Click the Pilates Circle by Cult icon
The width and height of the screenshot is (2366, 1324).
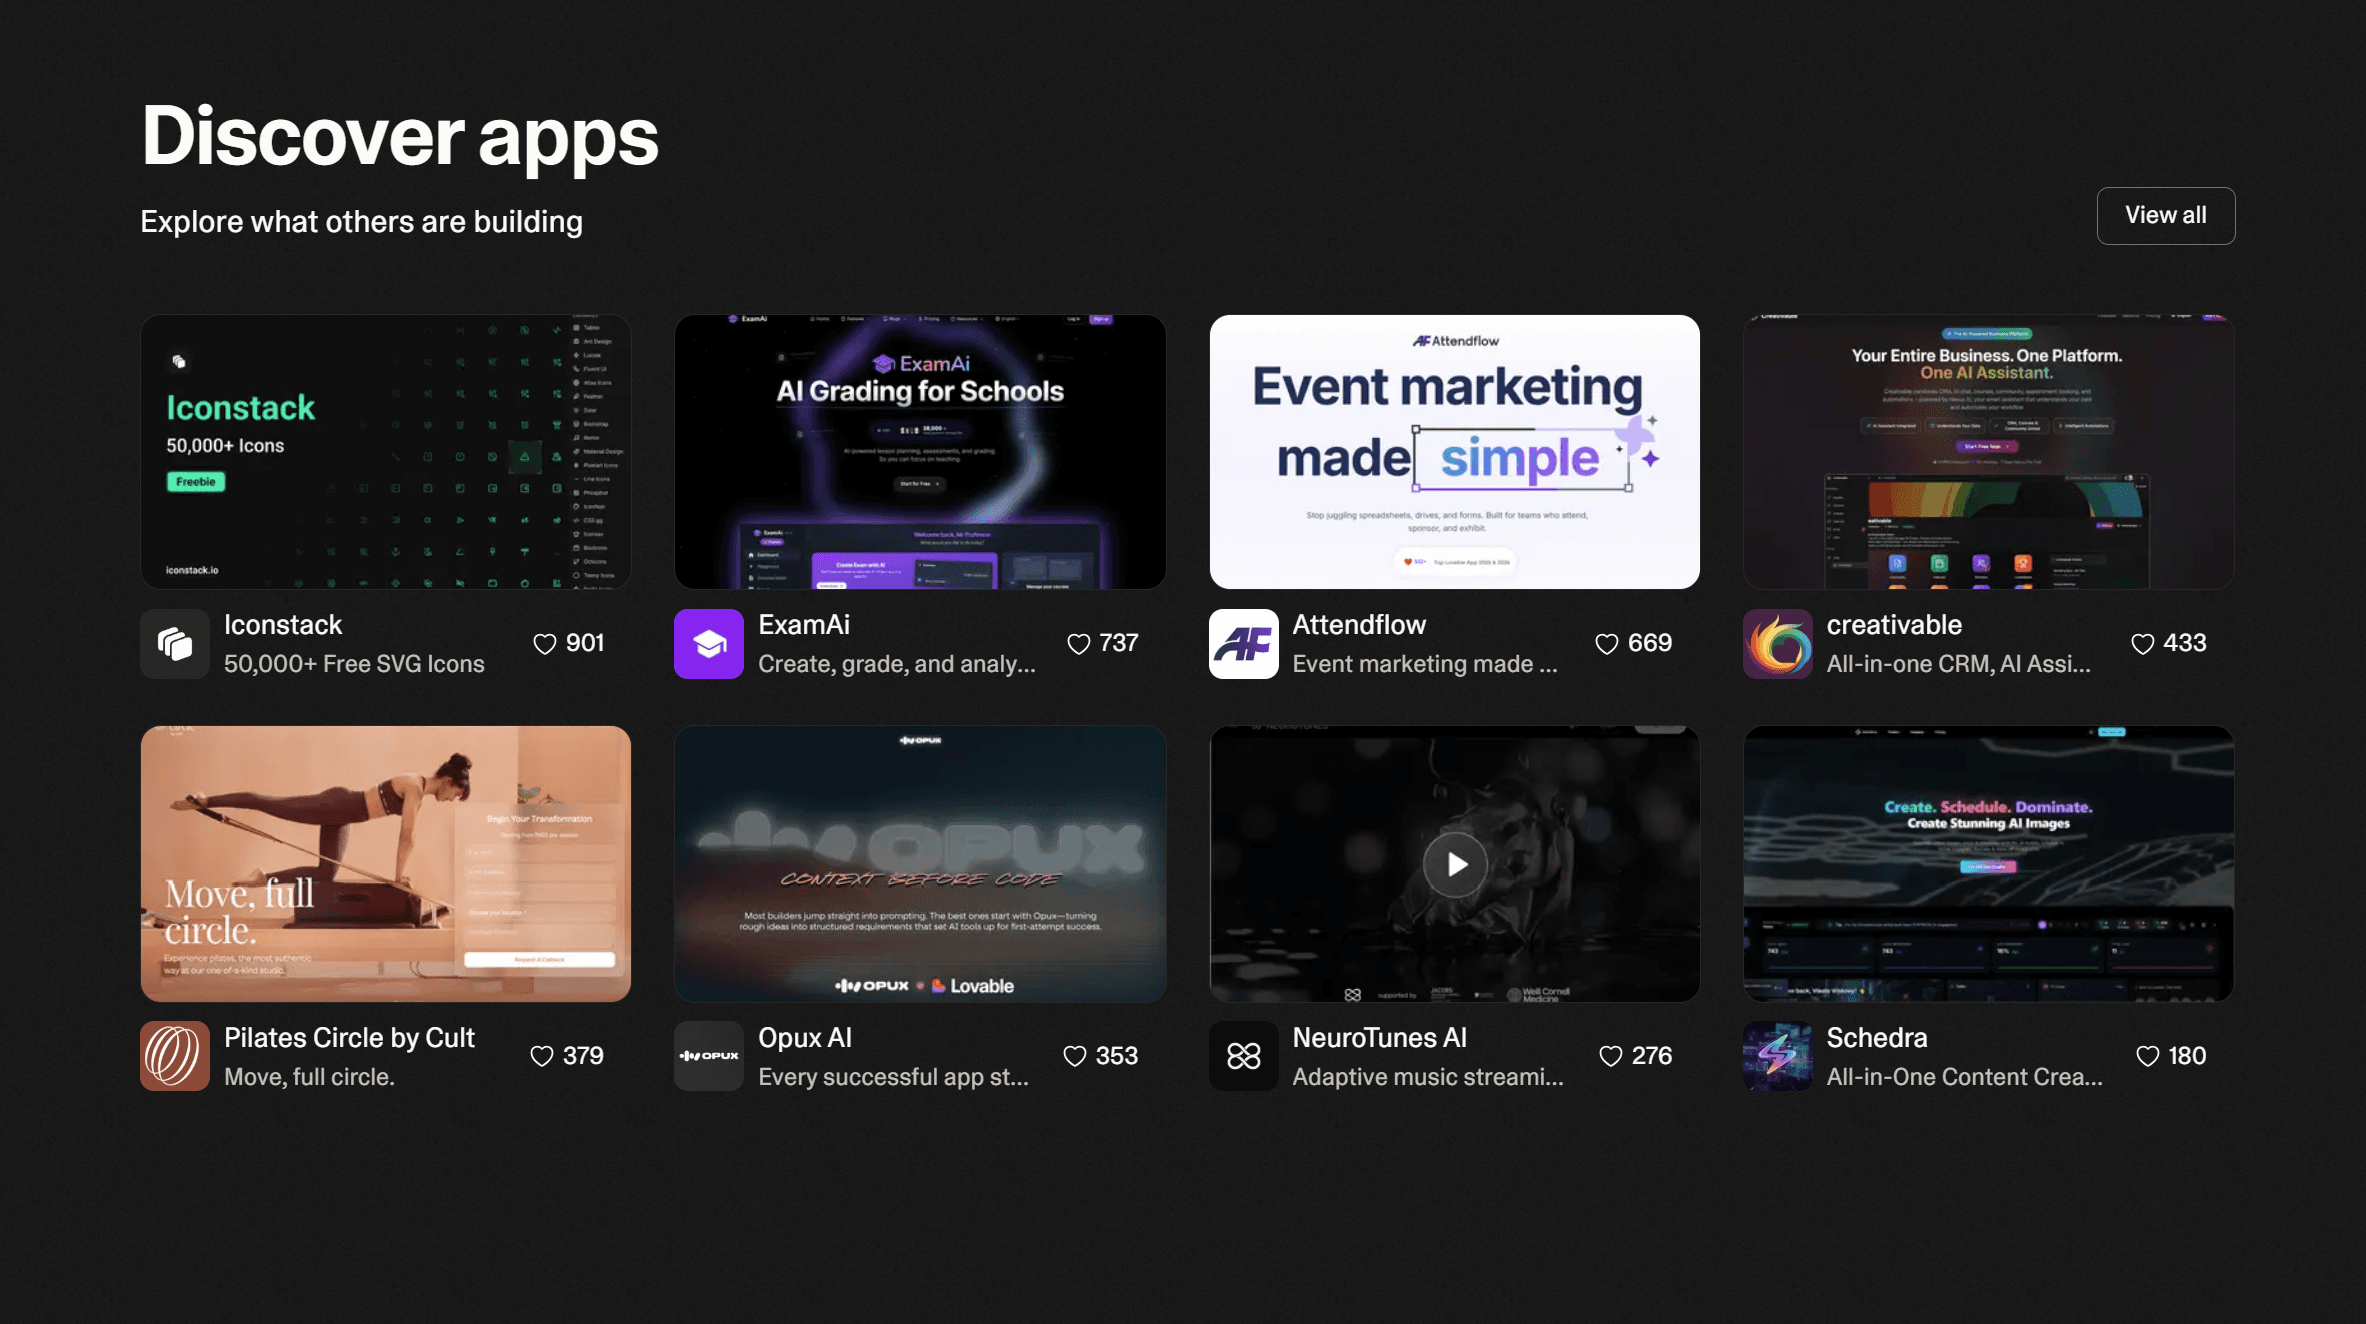click(x=175, y=1056)
